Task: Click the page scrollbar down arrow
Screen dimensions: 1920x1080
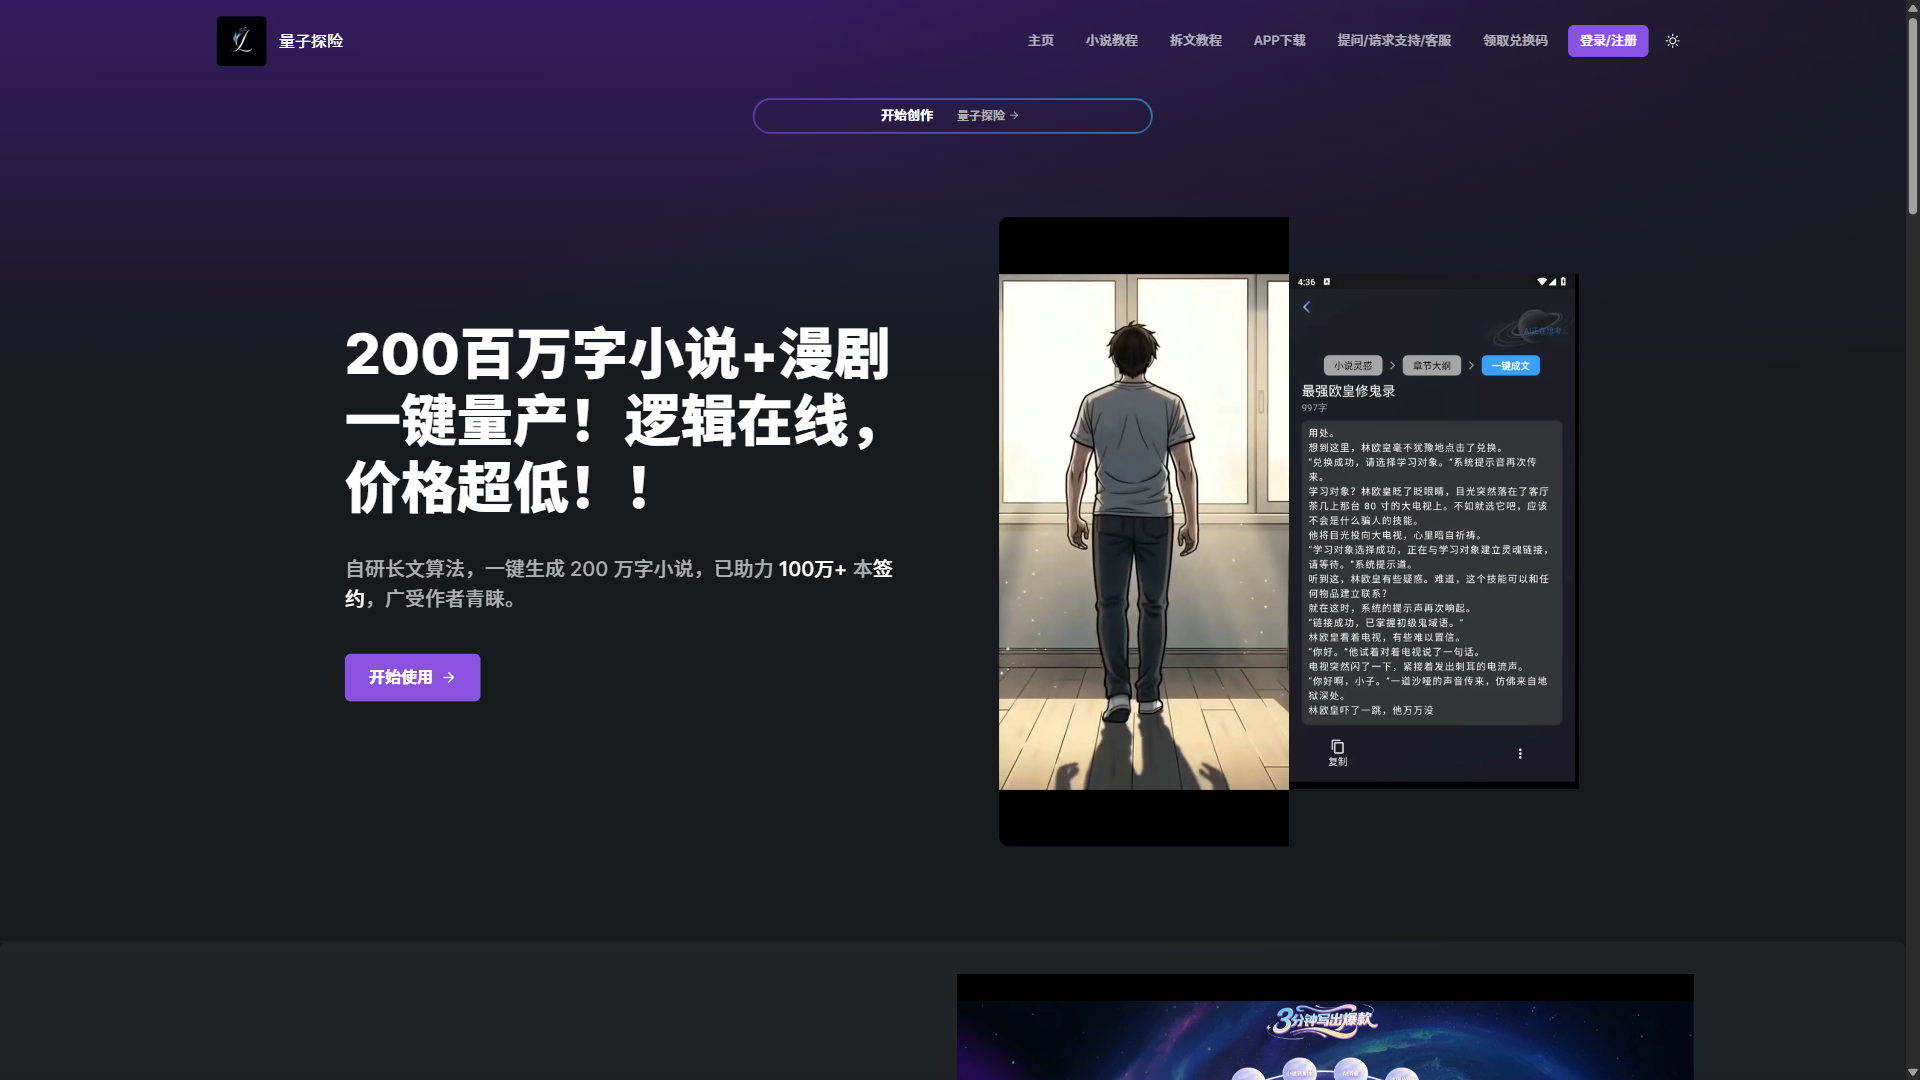Action: (1912, 1072)
